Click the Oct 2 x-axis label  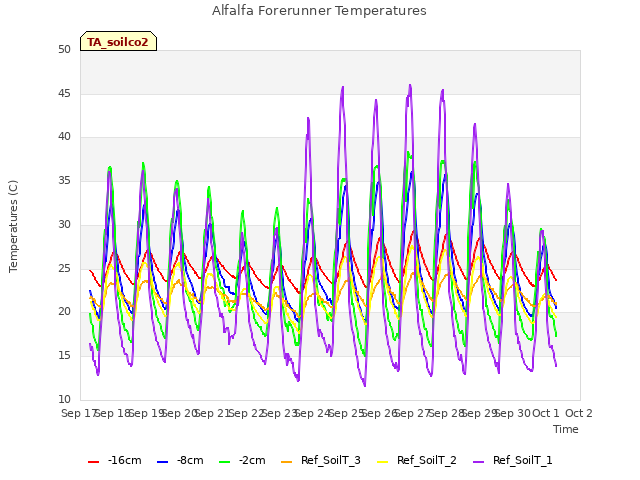[x=579, y=413]
